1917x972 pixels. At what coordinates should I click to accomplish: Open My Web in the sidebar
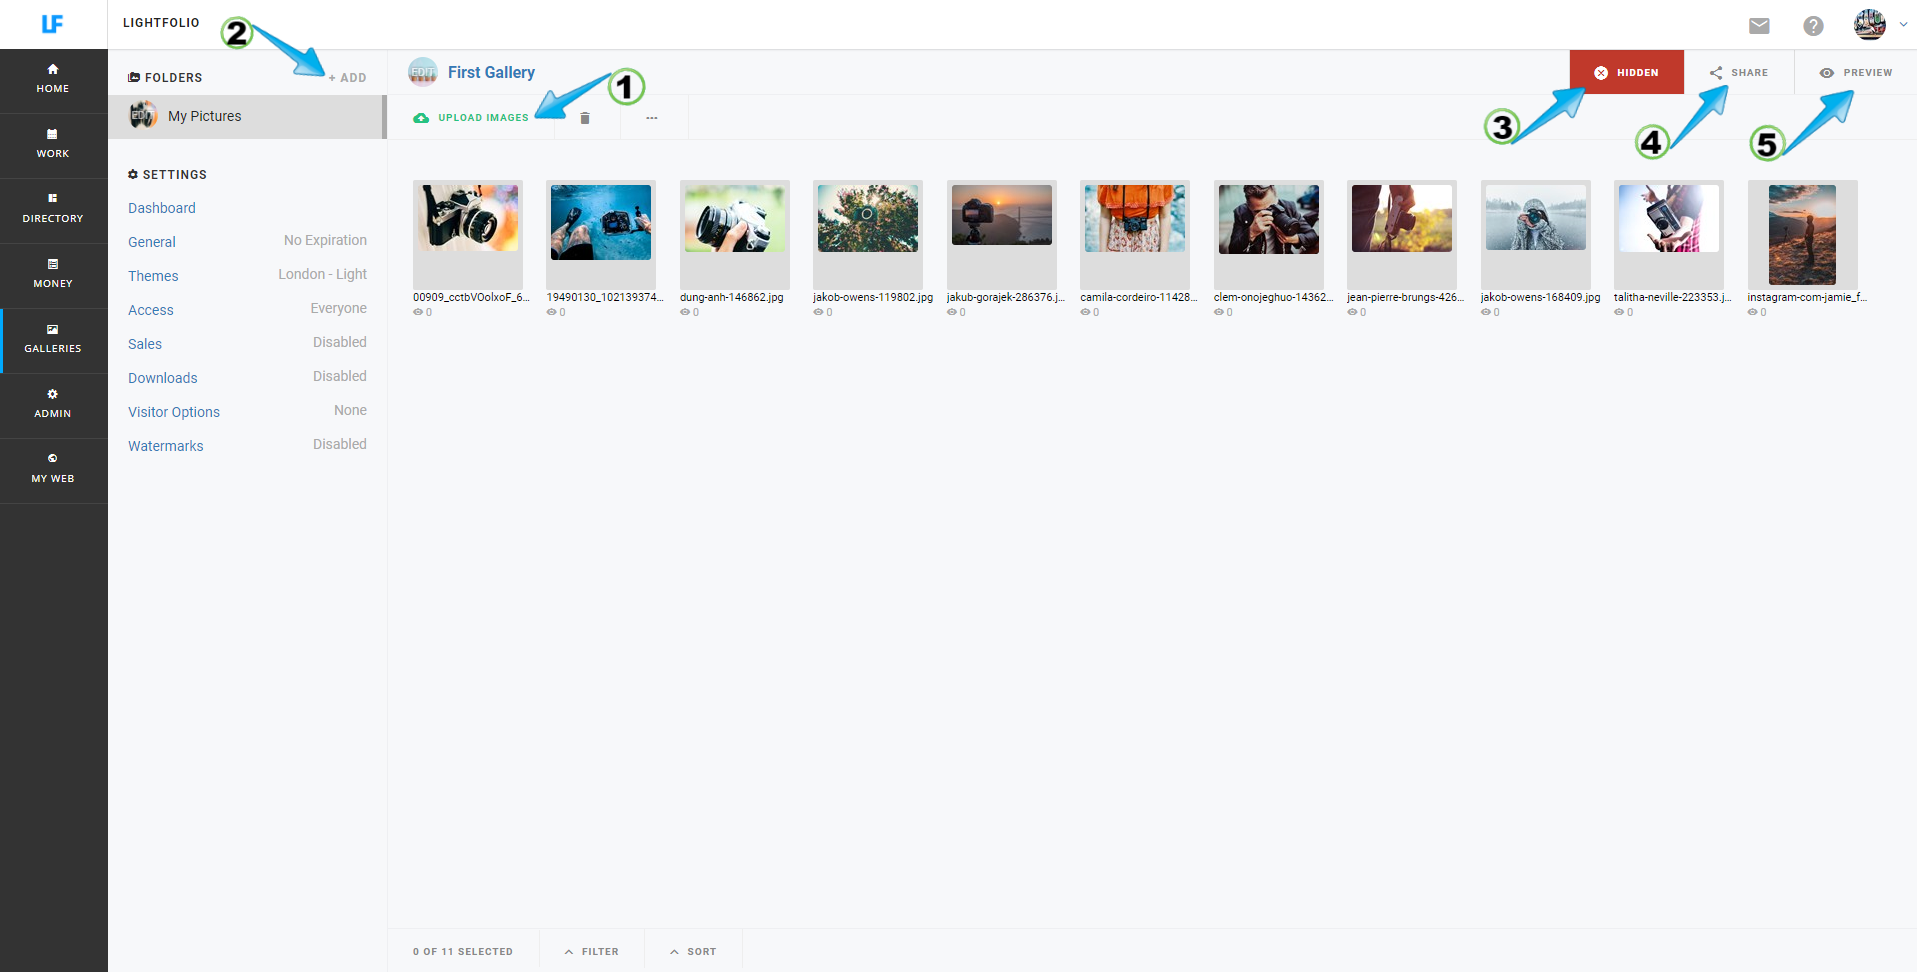coord(53,470)
